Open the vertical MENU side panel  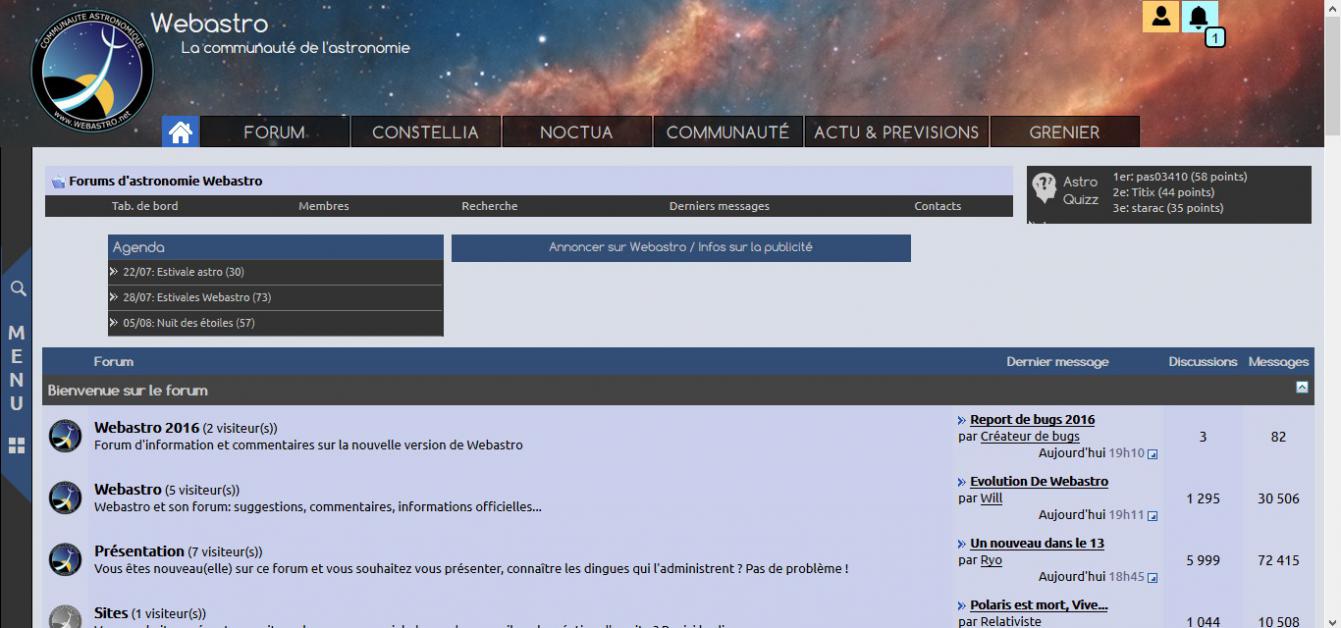(x=16, y=368)
